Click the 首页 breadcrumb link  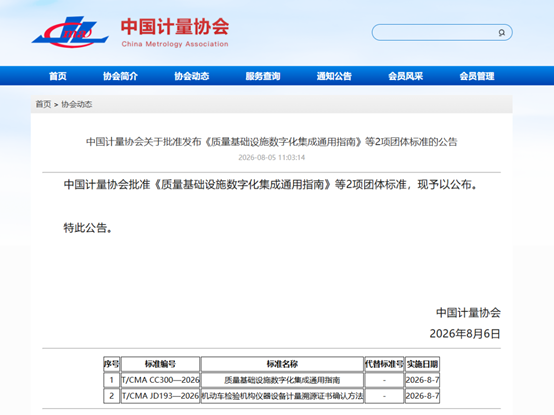pyautogui.click(x=43, y=104)
